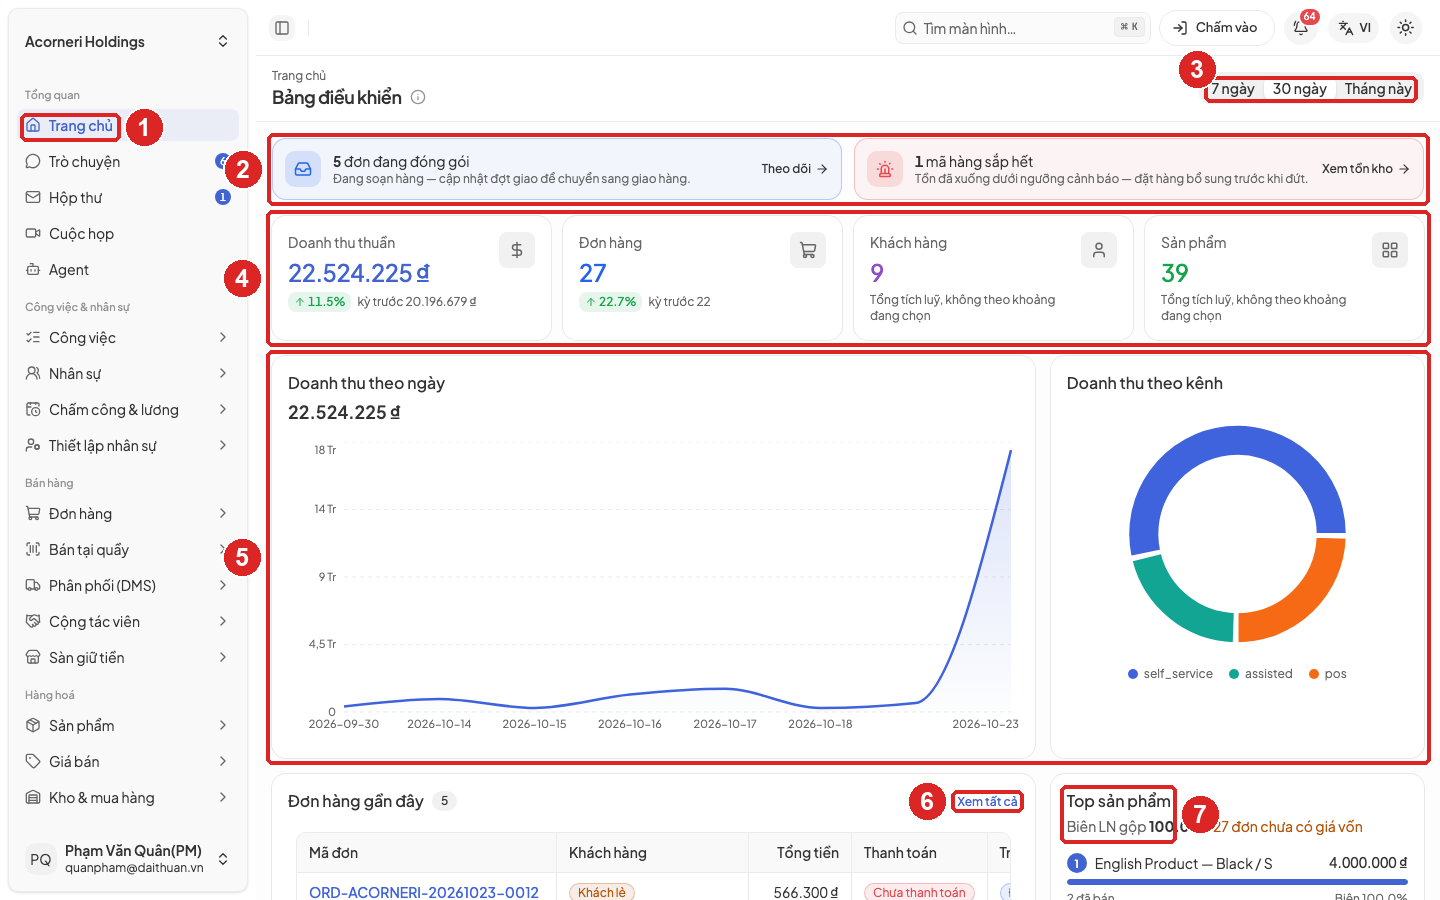Image resolution: width=1440 pixels, height=900 pixels.
Task: Open Hộp thư in the sidebar
Action: click(x=128, y=197)
